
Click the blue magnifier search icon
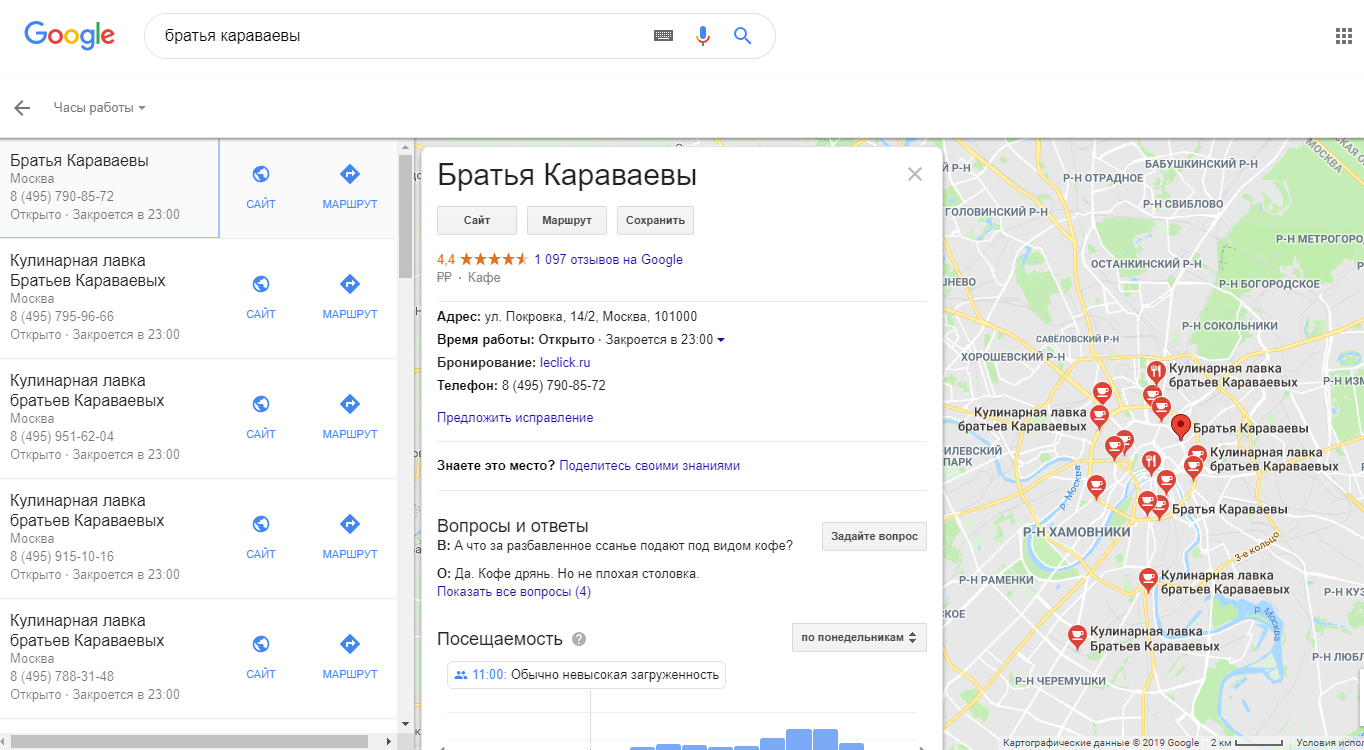[x=742, y=36]
